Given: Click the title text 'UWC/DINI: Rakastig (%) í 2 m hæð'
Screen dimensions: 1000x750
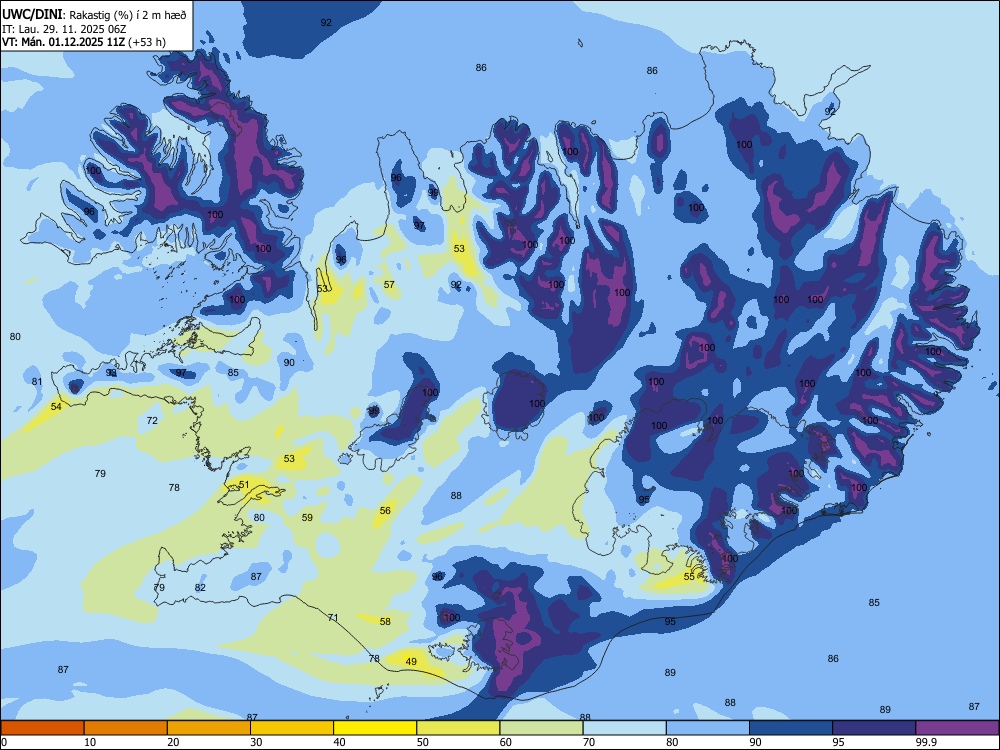Looking at the screenshot, I should pos(94,15).
